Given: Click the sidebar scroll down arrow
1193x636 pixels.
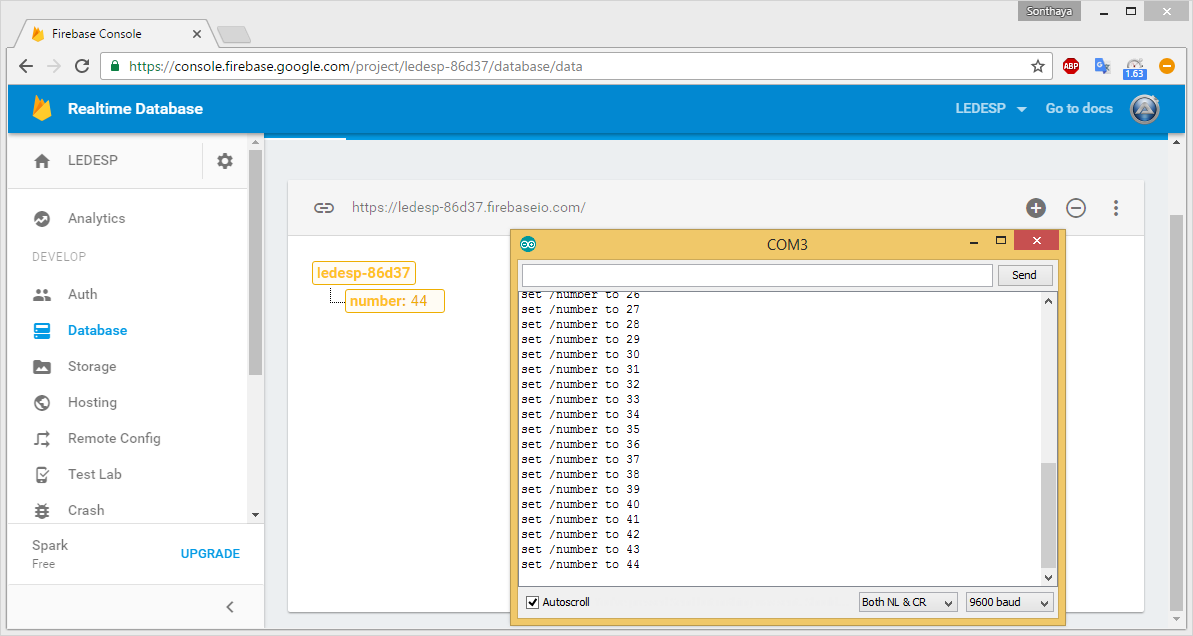Looking at the screenshot, I should click(255, 515).
